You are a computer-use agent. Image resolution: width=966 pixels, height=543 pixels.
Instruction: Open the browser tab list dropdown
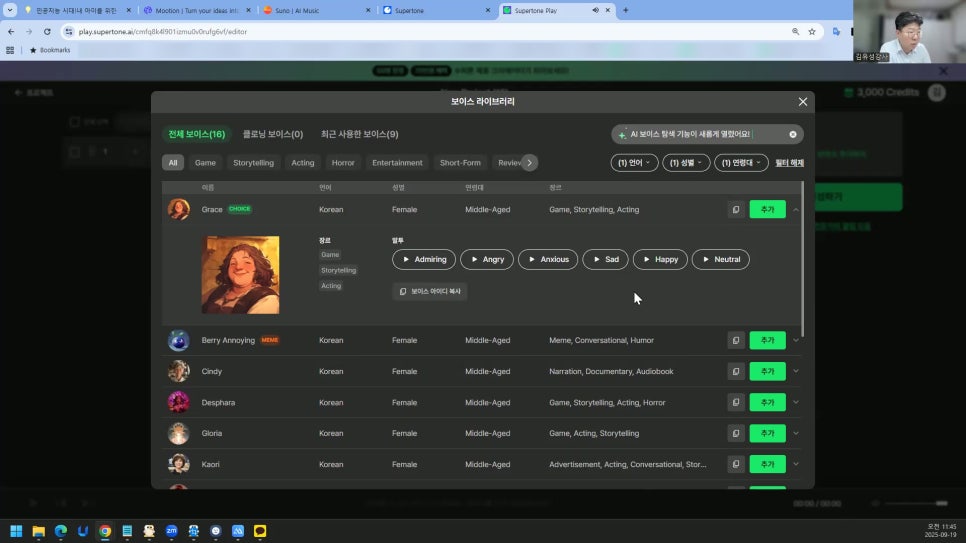click(x=10, y=10)
